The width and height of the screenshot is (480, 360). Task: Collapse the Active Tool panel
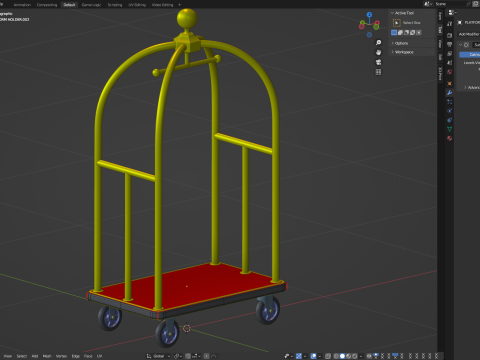tap(392, 13)
